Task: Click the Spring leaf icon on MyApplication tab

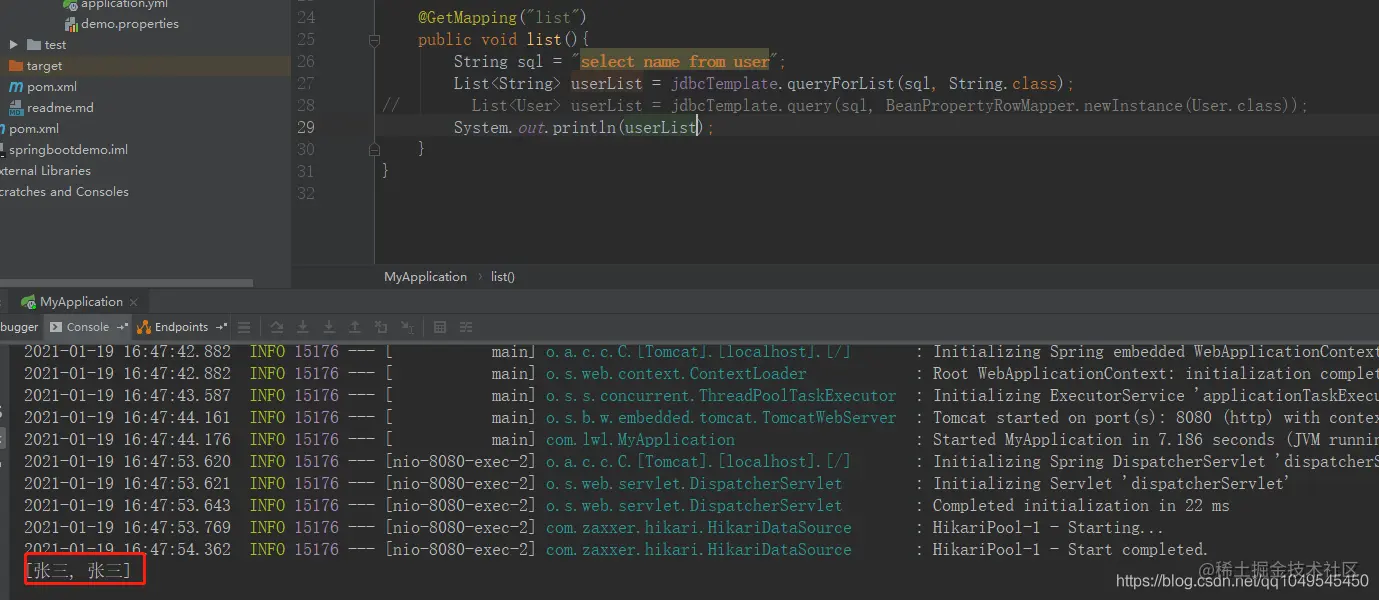Action: click(28, 302)
